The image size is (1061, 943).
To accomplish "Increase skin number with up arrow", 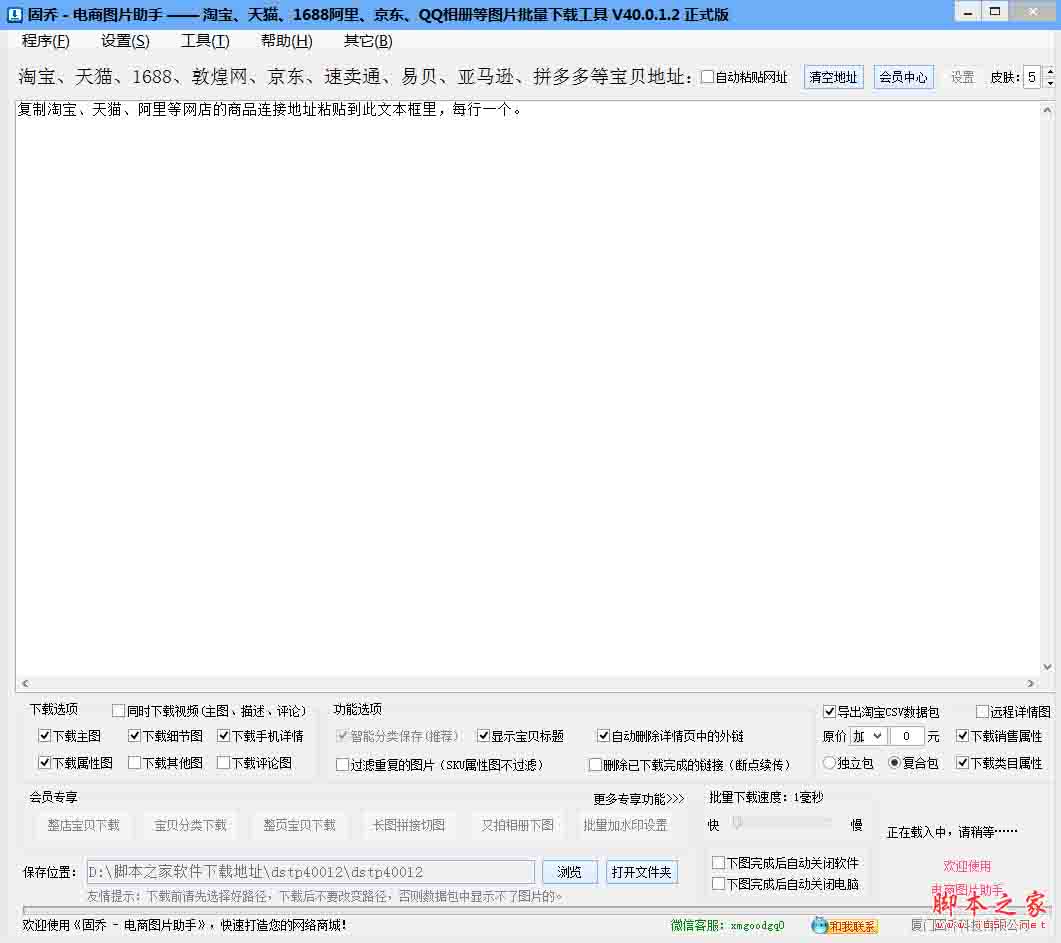I will (x=1050, y=71).
